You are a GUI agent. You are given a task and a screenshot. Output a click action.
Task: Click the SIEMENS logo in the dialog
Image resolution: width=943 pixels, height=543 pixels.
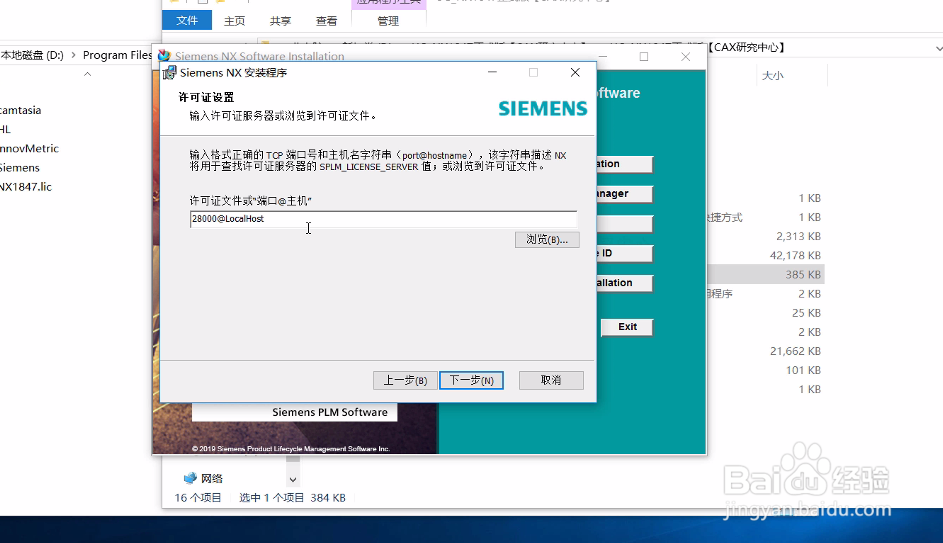542,109
